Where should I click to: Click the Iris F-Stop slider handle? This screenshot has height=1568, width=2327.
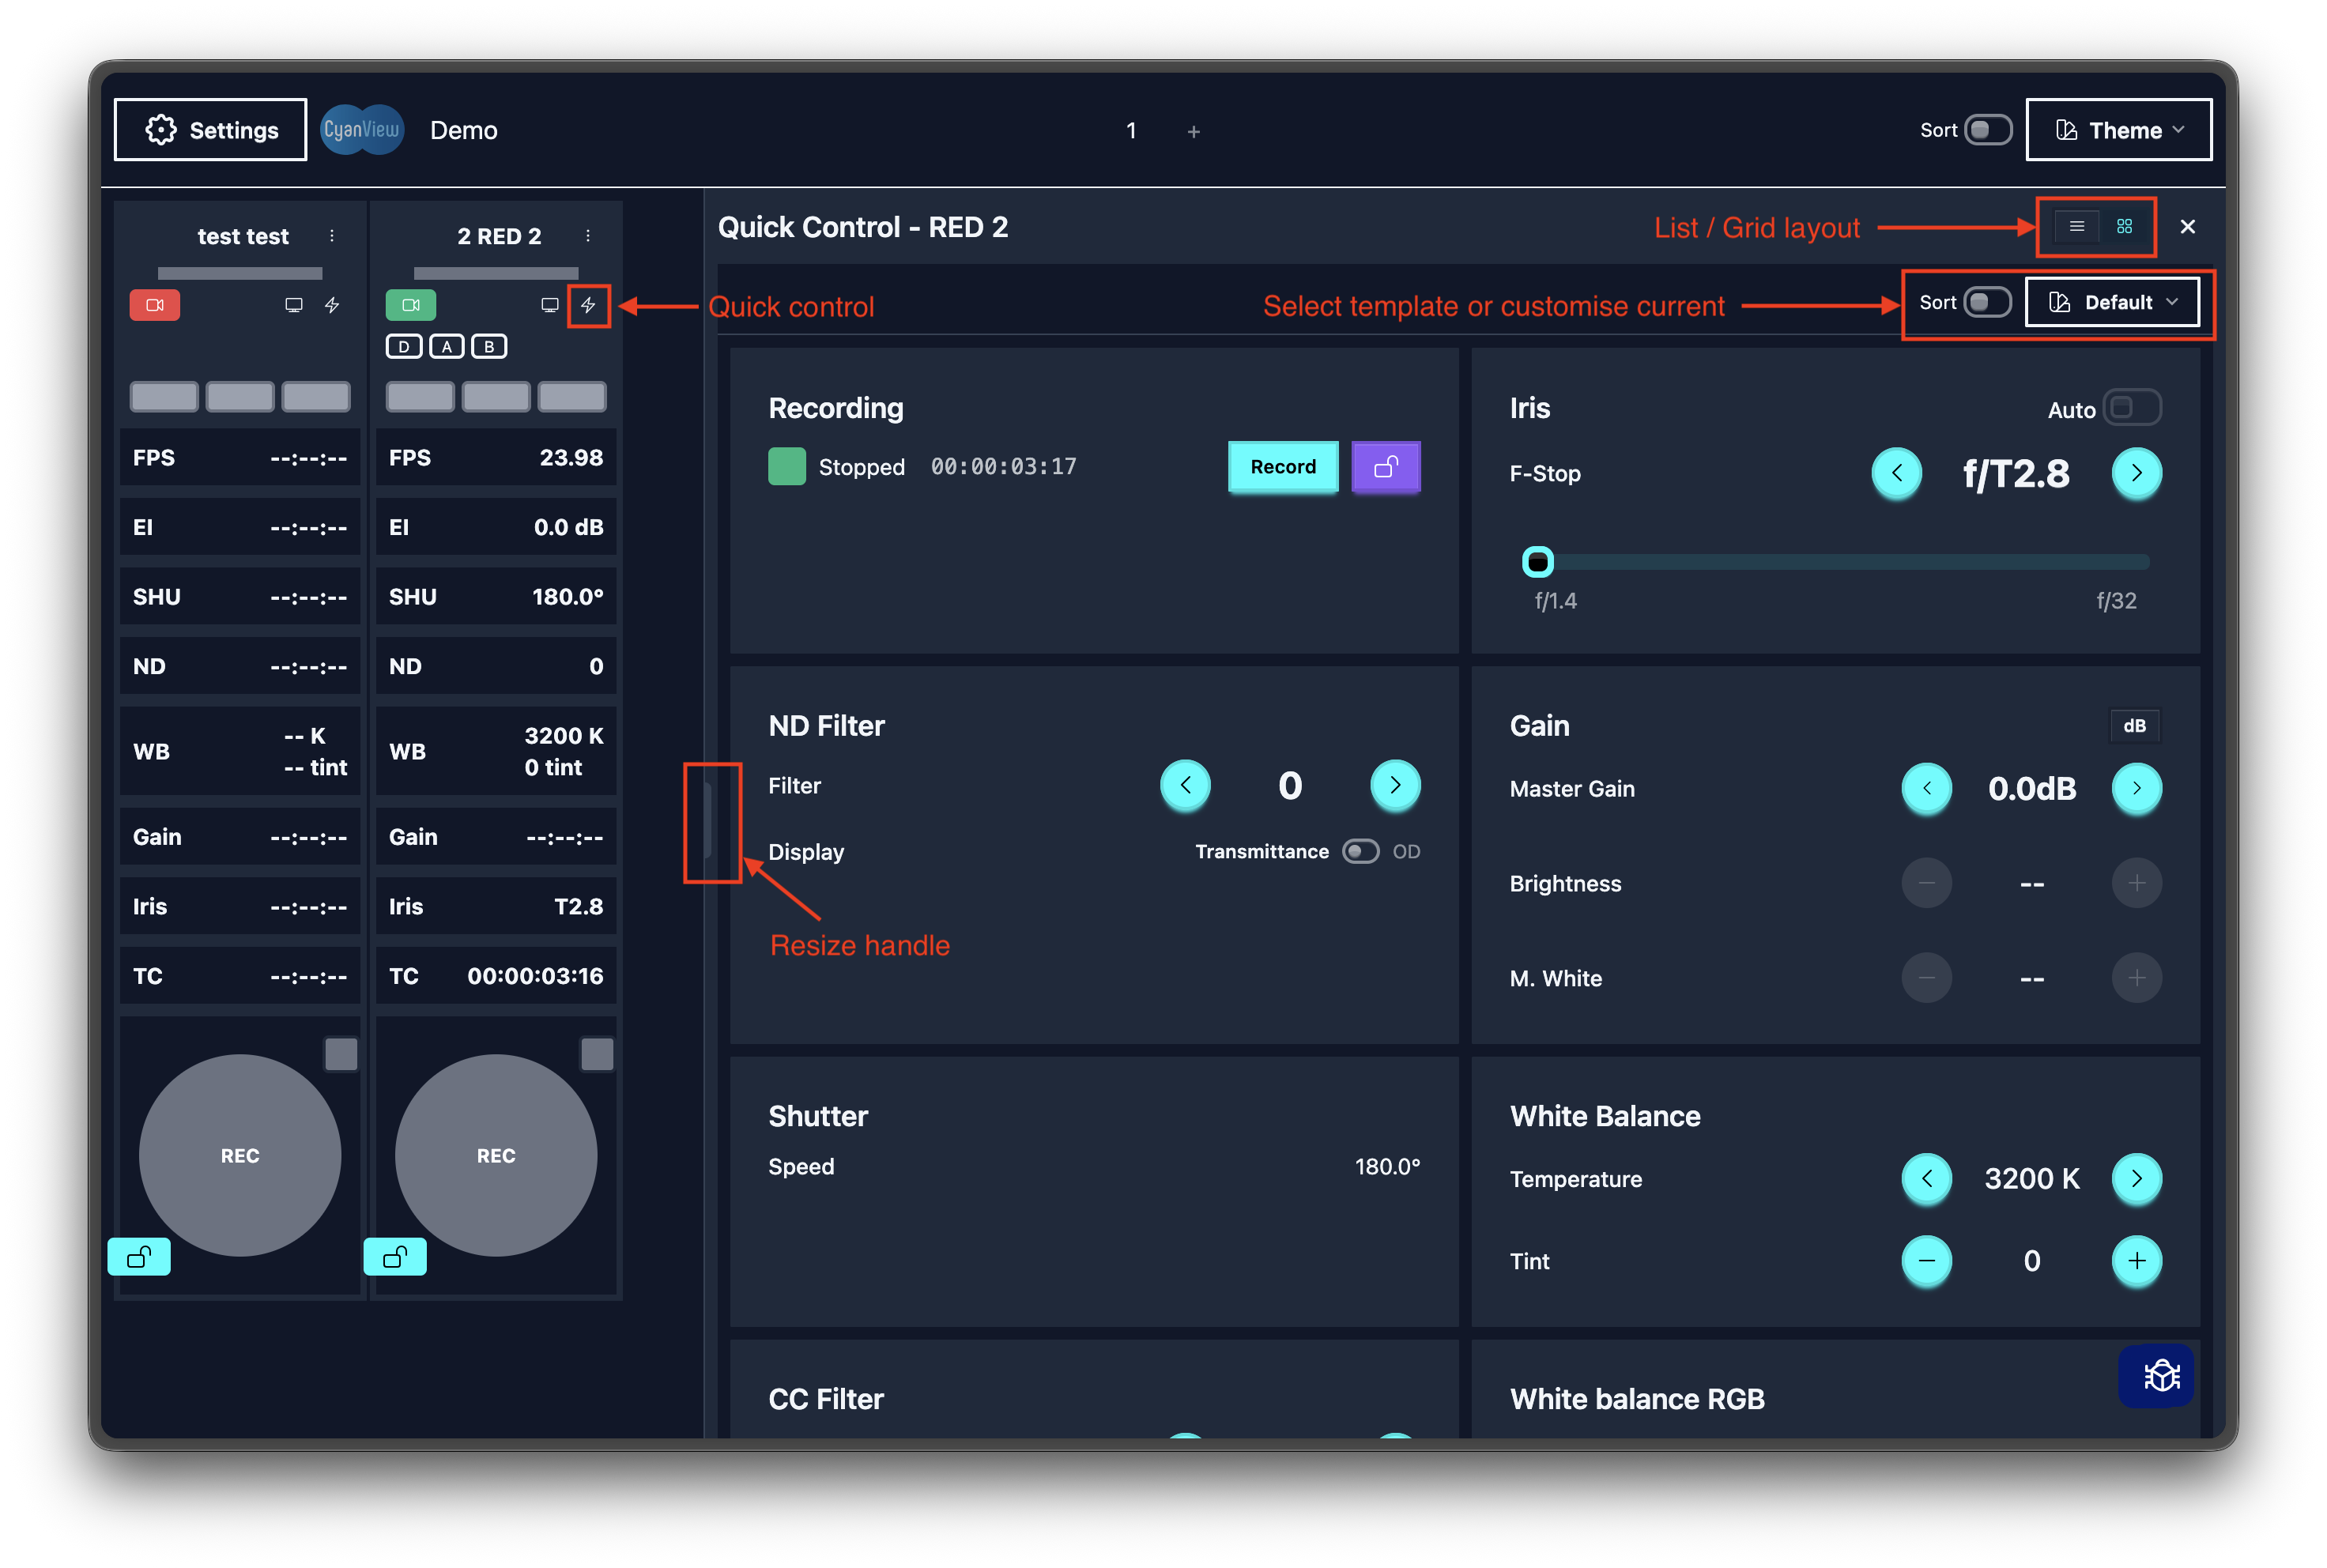coord(1538,562)
